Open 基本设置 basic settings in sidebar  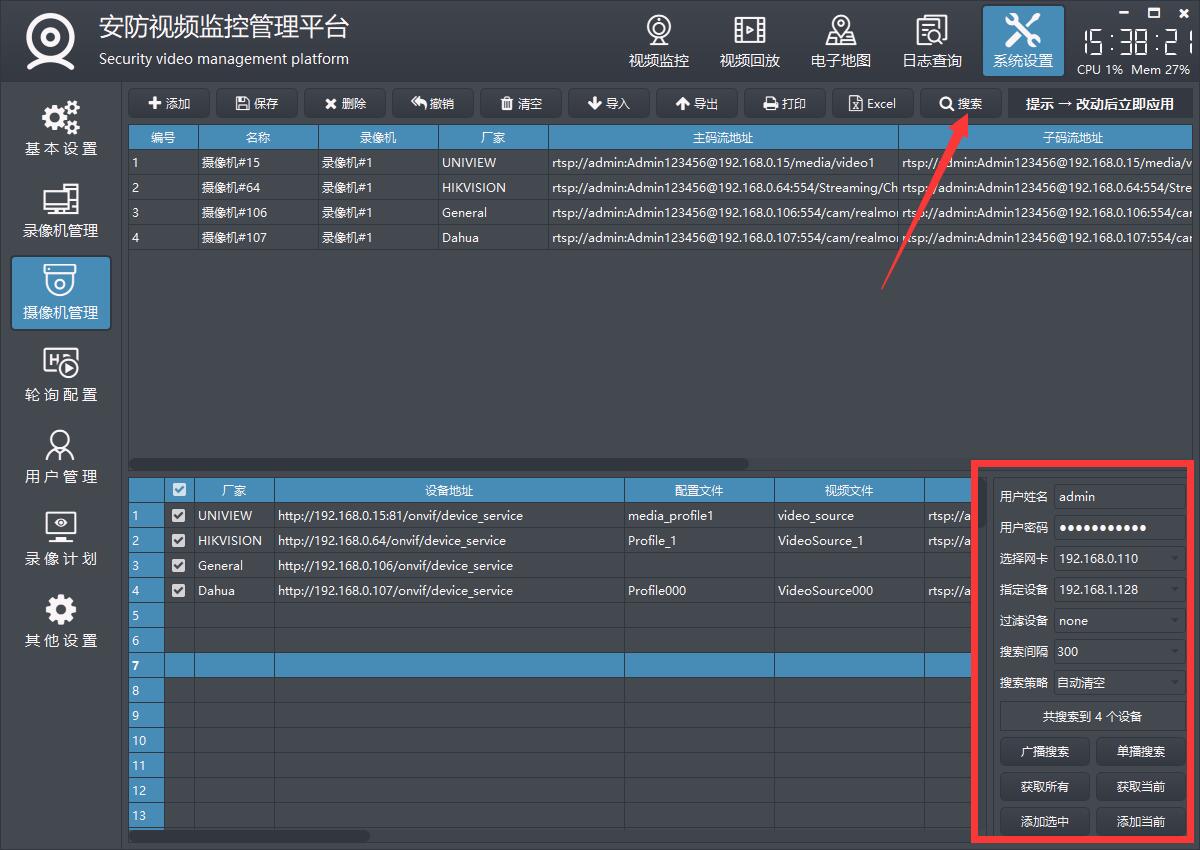[61, 129]
